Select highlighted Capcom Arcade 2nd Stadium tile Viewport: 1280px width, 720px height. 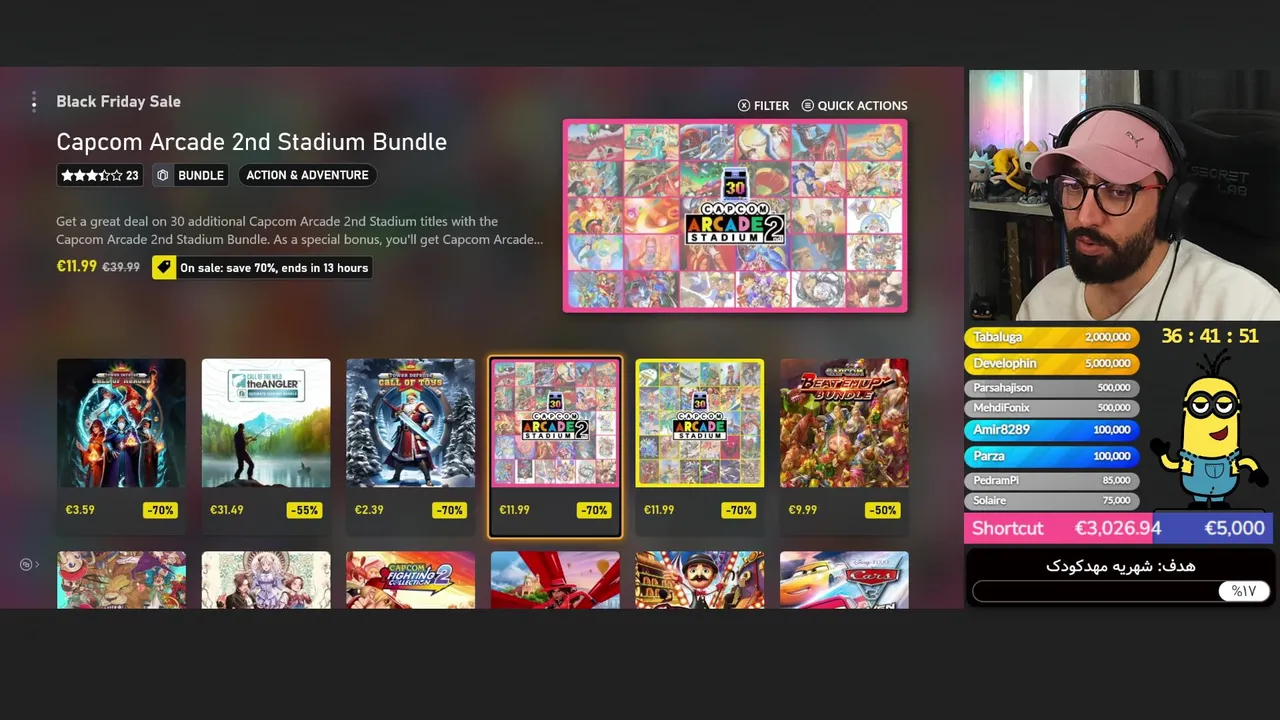pyautogui.click(x=555, y=446)
